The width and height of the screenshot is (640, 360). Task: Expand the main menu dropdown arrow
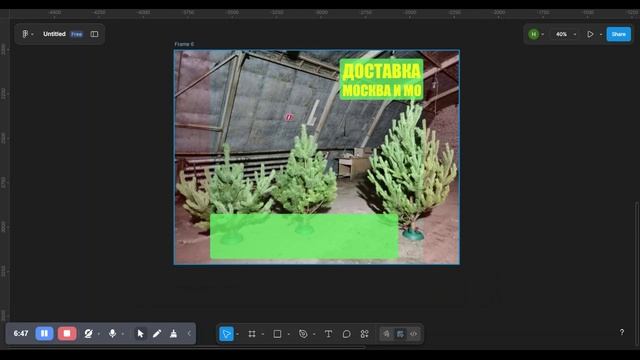[x=32, y=34]
